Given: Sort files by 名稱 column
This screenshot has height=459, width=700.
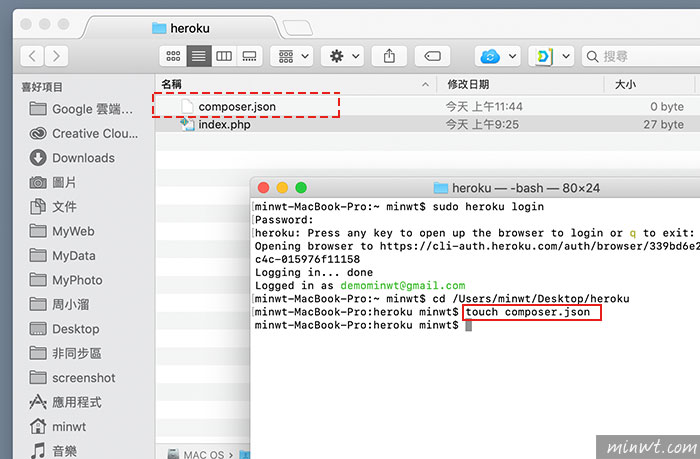Looking at the screenshot, I should click(x=171, y=84).
